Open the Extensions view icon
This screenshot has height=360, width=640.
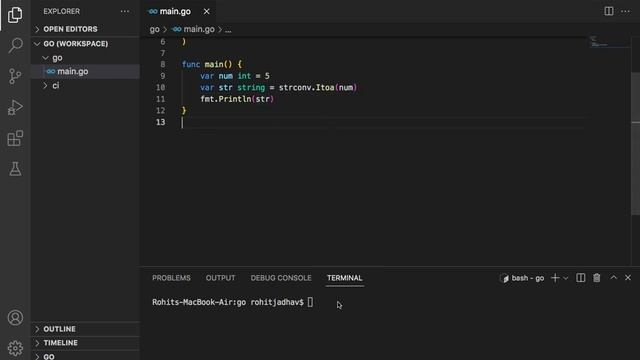tap(15, 138)
